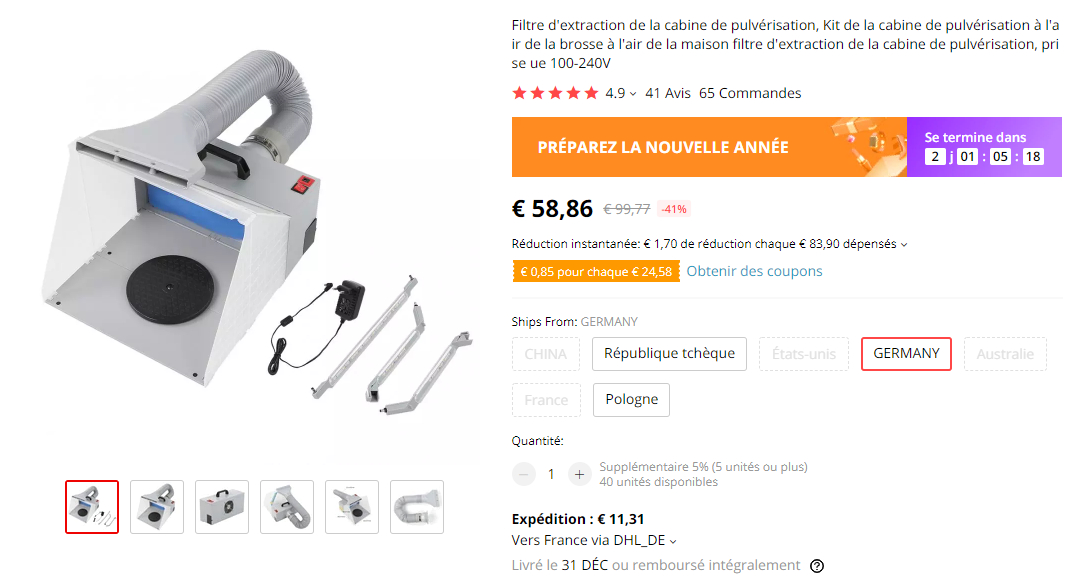Decrease quantity with the minus button
This screenshot has width=1073, height=583.
click(x=523, y=474)
